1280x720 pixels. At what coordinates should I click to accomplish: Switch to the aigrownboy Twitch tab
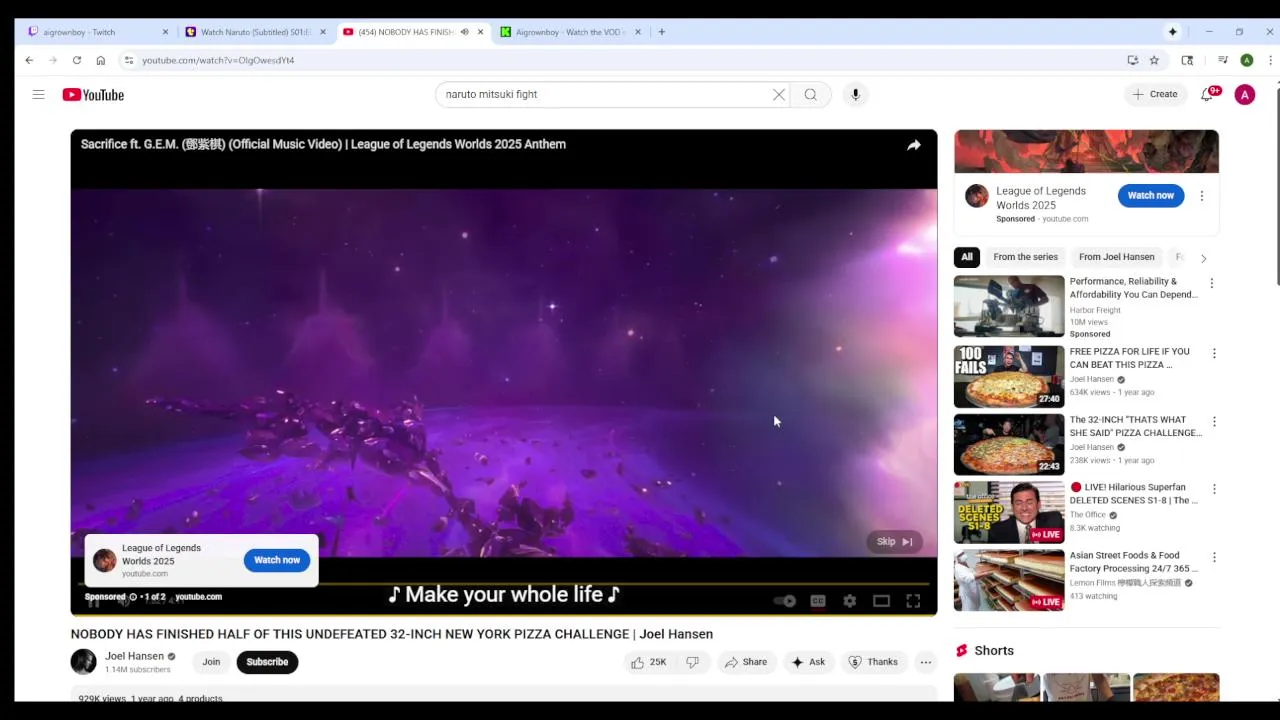tap(97, 32)
